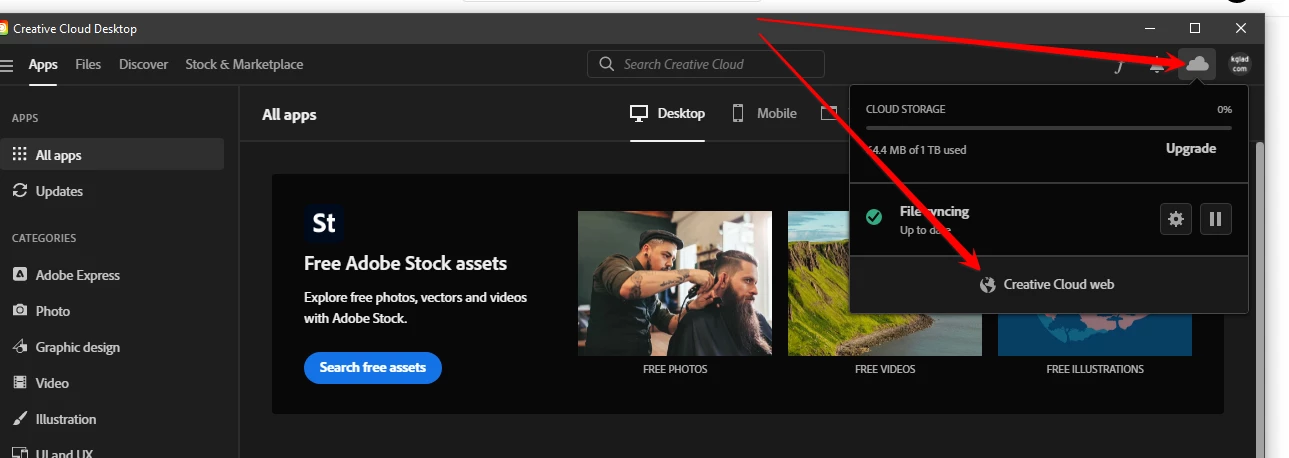Click the FREE ILLUSTRATIONS caption
The image size is (1289, 458).
1095,369
